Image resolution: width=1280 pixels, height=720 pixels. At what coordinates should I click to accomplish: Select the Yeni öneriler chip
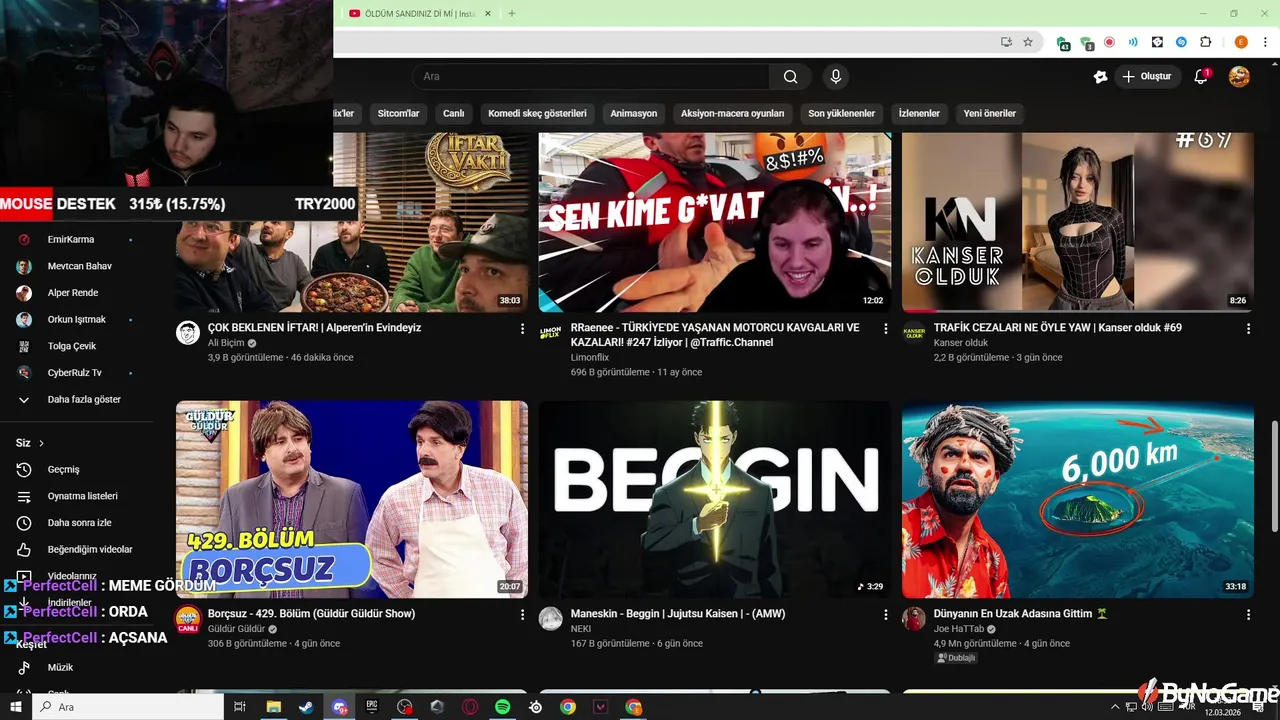point(990,113)
